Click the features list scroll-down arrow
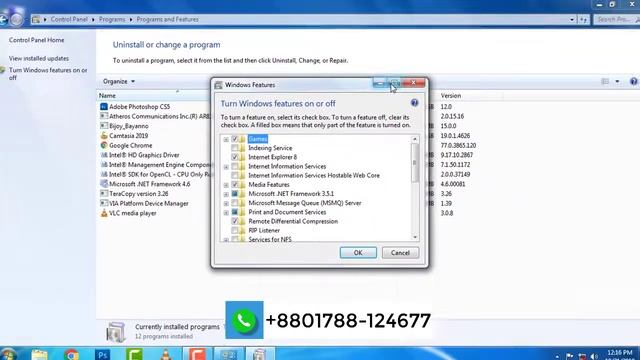 click(x=415, y=237)
